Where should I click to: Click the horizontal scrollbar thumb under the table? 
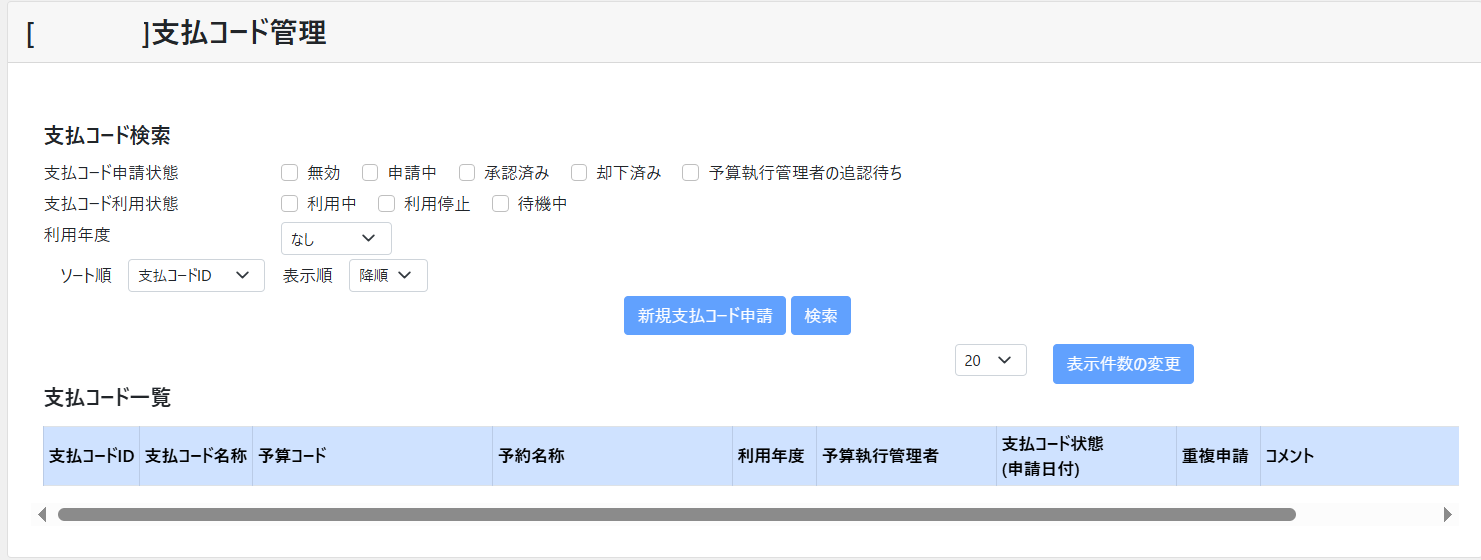point(676,514)
